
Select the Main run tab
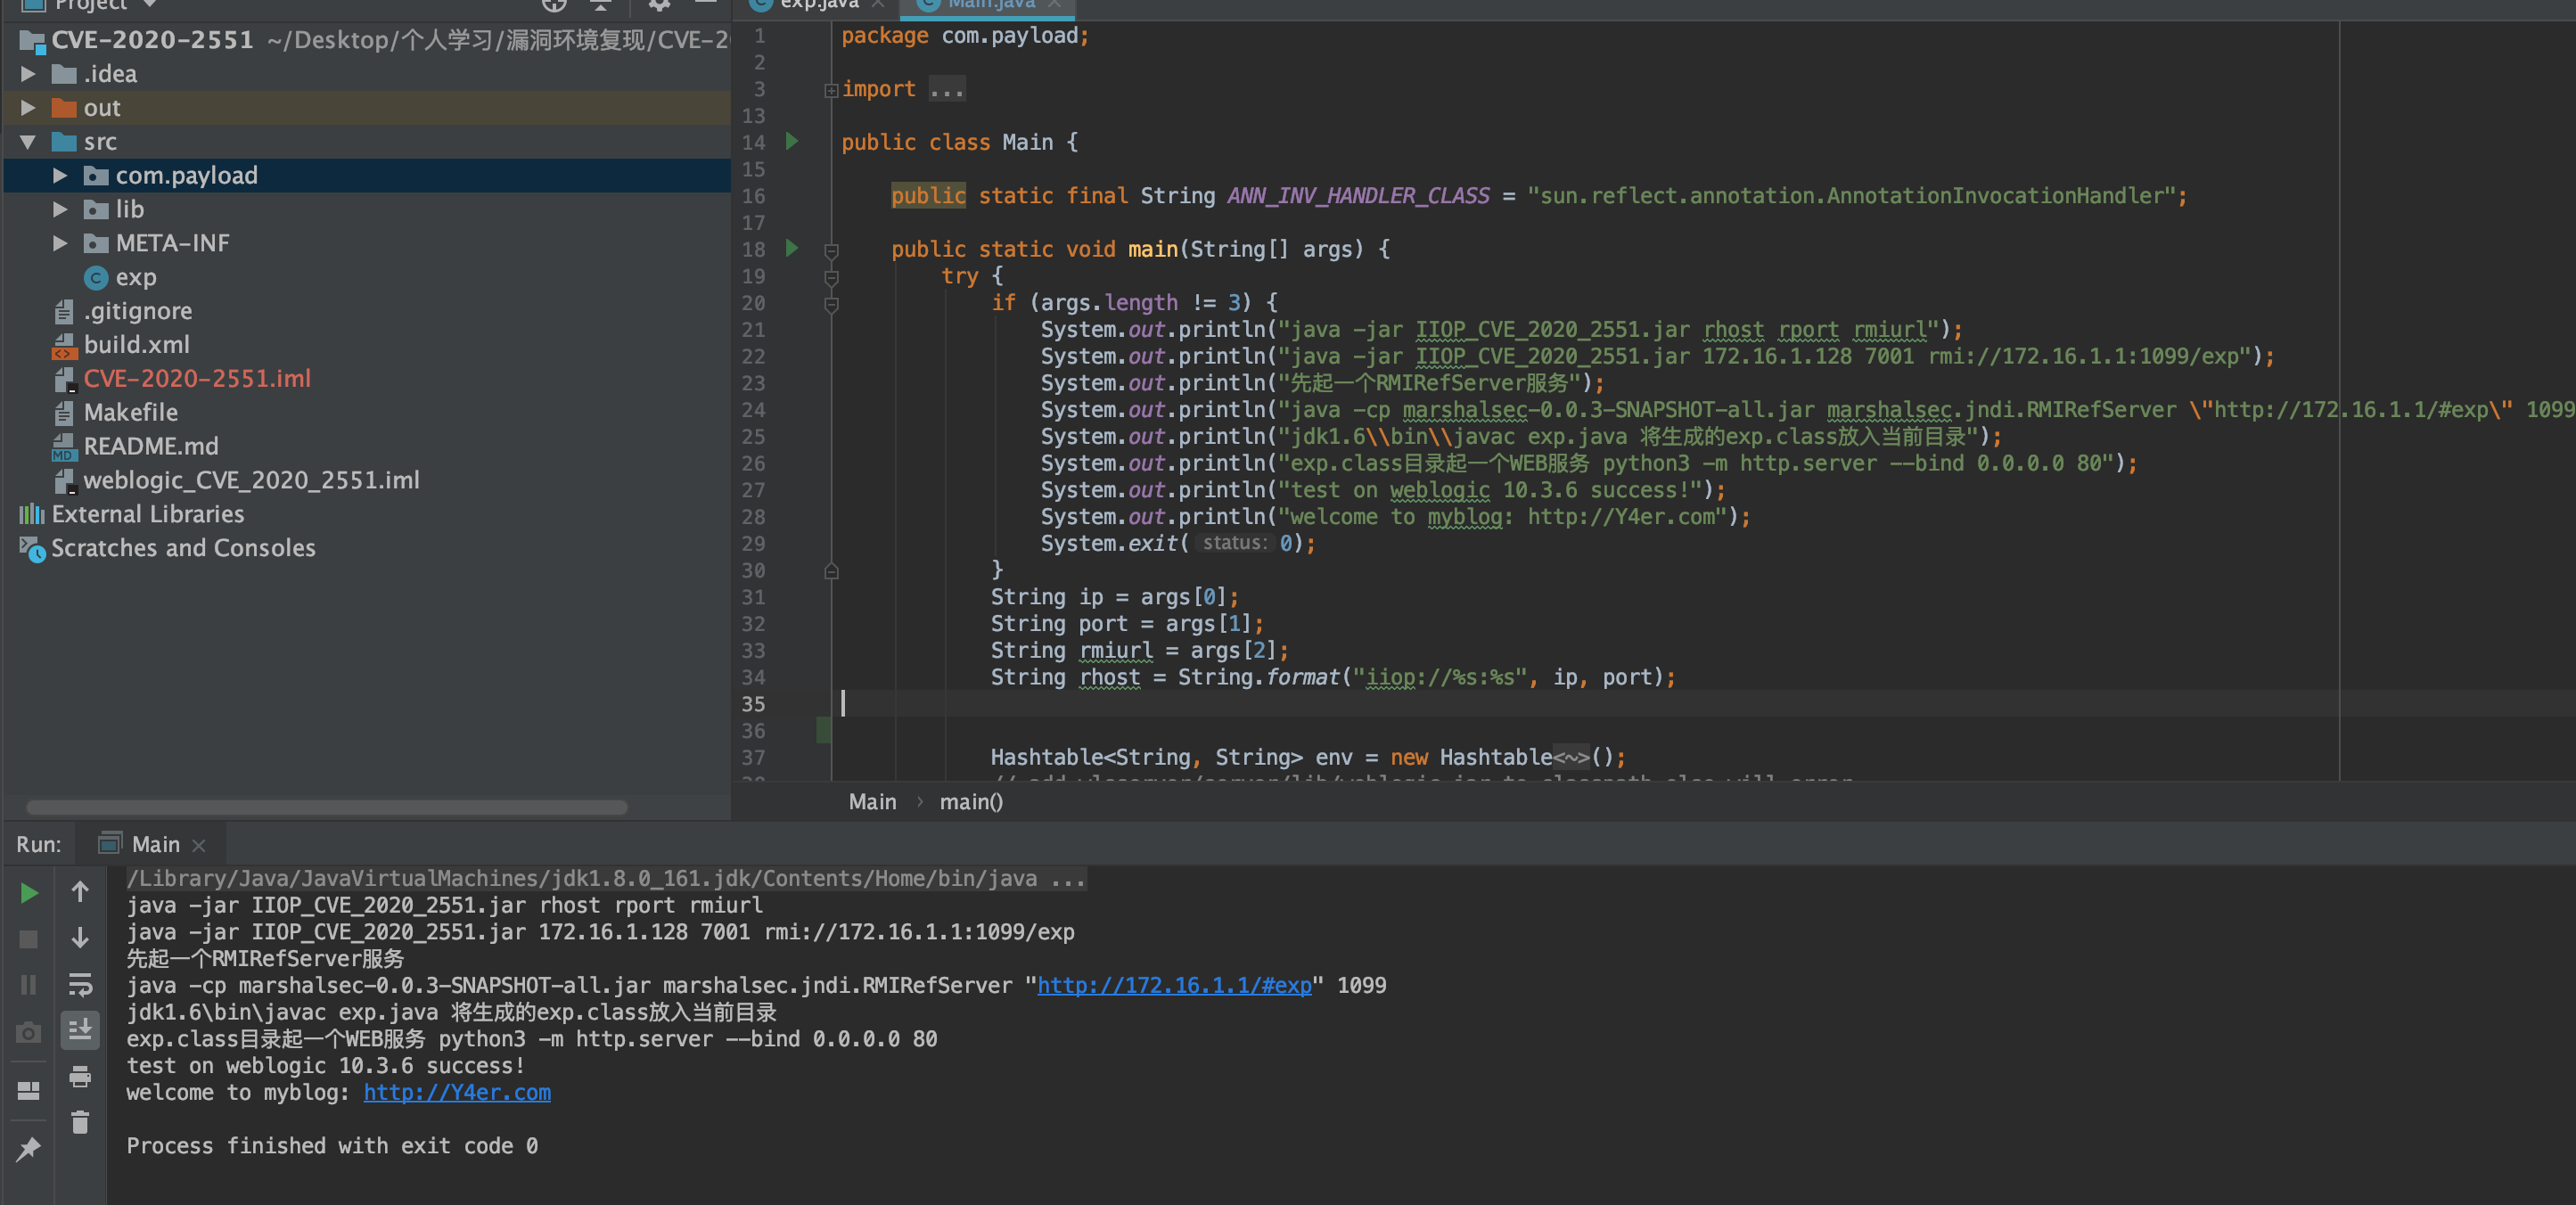[x=155, y=844]
